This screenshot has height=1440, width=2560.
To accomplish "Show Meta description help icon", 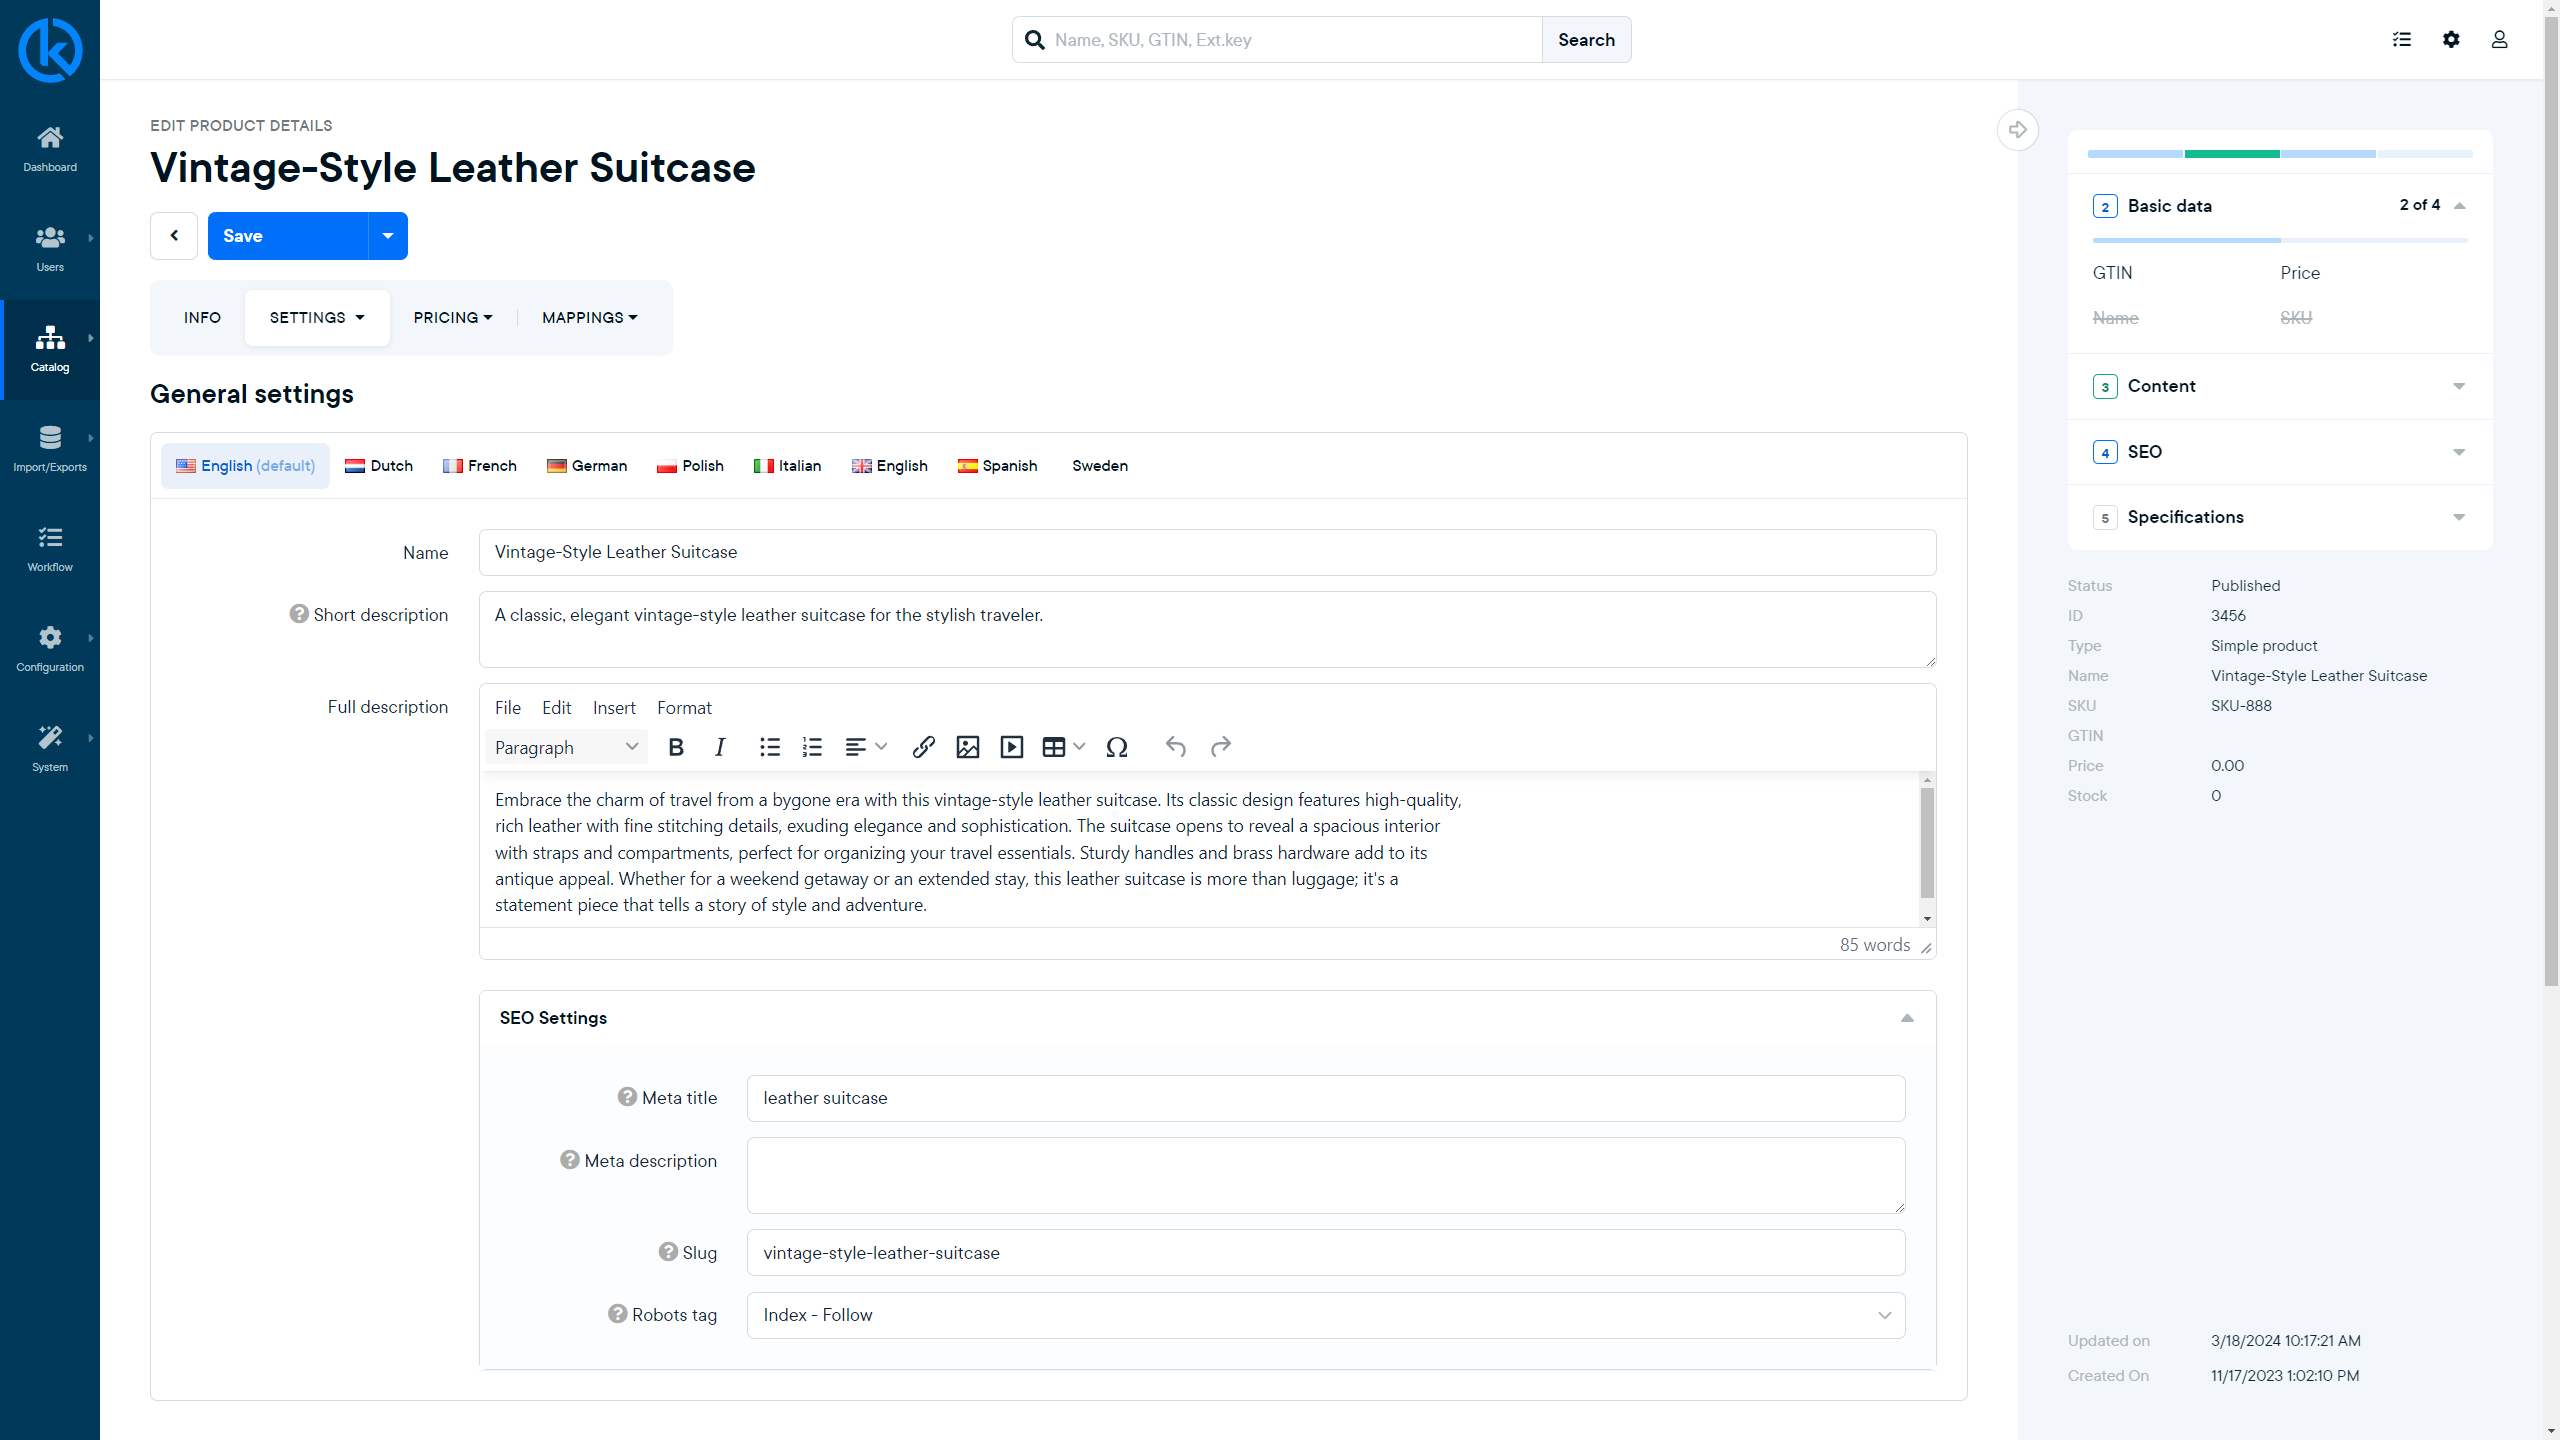I will 570,1160.
